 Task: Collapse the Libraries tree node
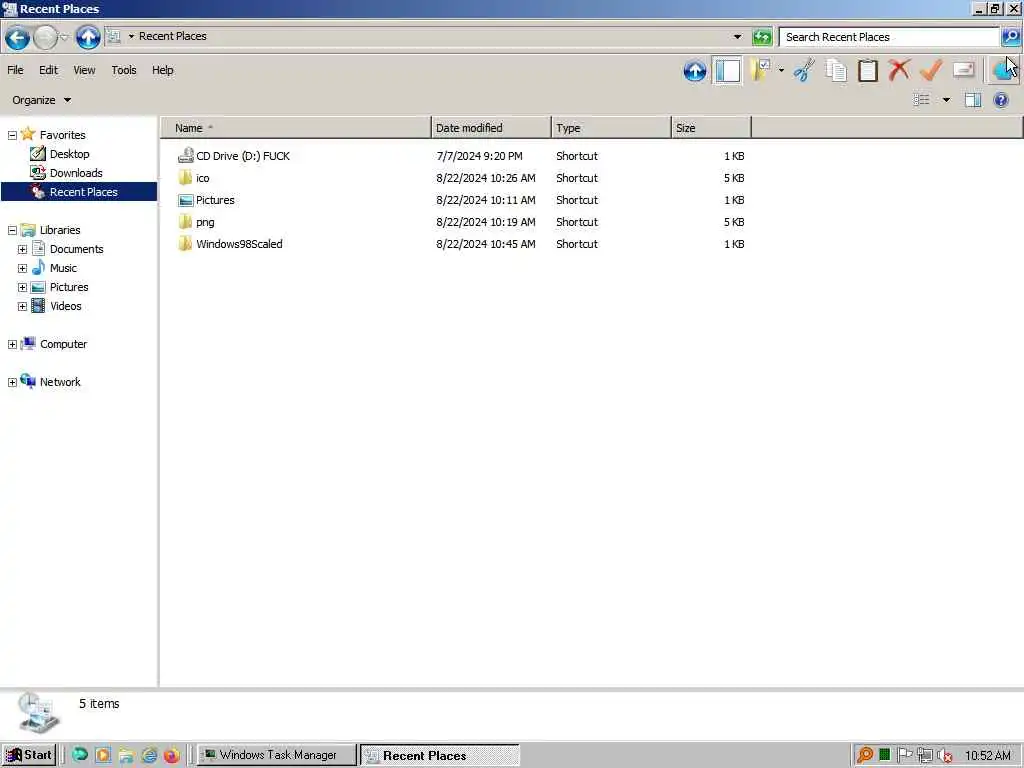pyautogui.click(x=12, y=231)
